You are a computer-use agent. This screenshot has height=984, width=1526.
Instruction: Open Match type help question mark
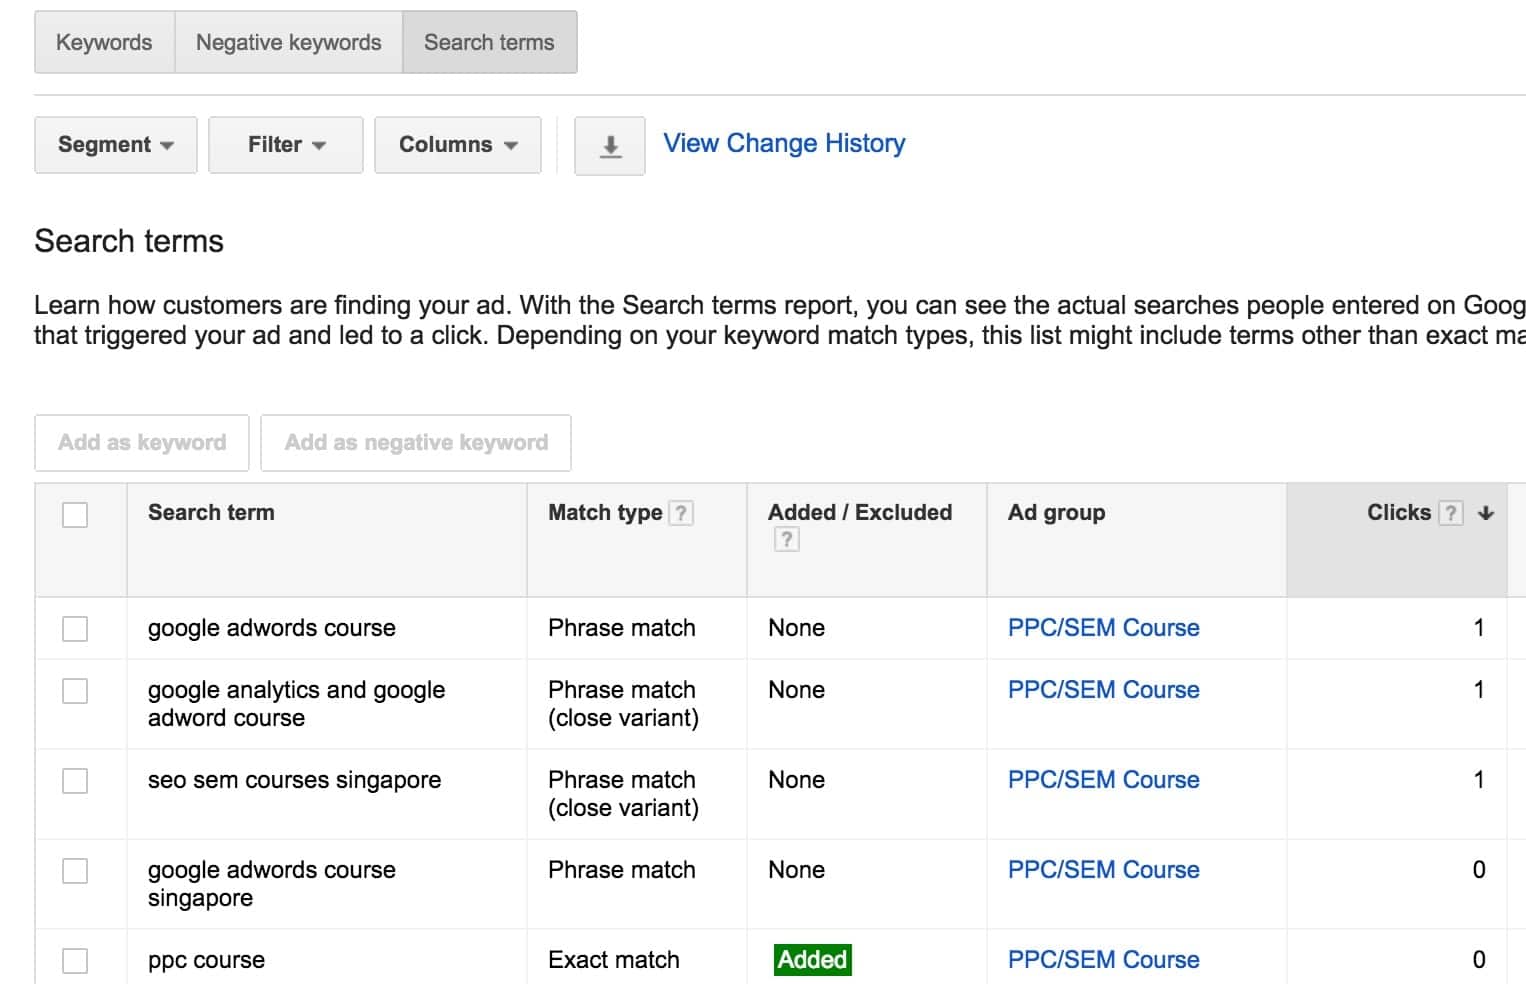(x=681, y=513)
